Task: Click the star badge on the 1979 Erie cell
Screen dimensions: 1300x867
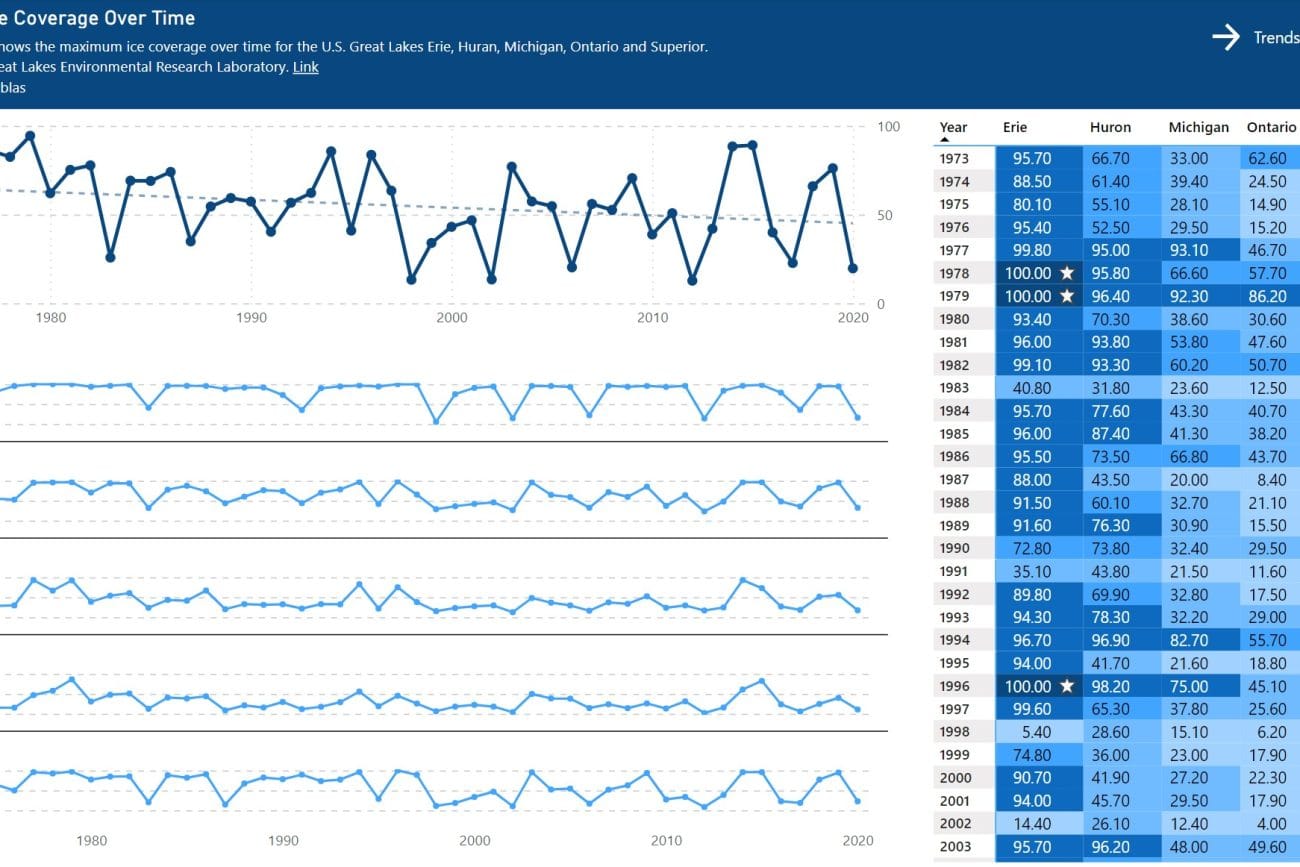Action: point(1069,296)
